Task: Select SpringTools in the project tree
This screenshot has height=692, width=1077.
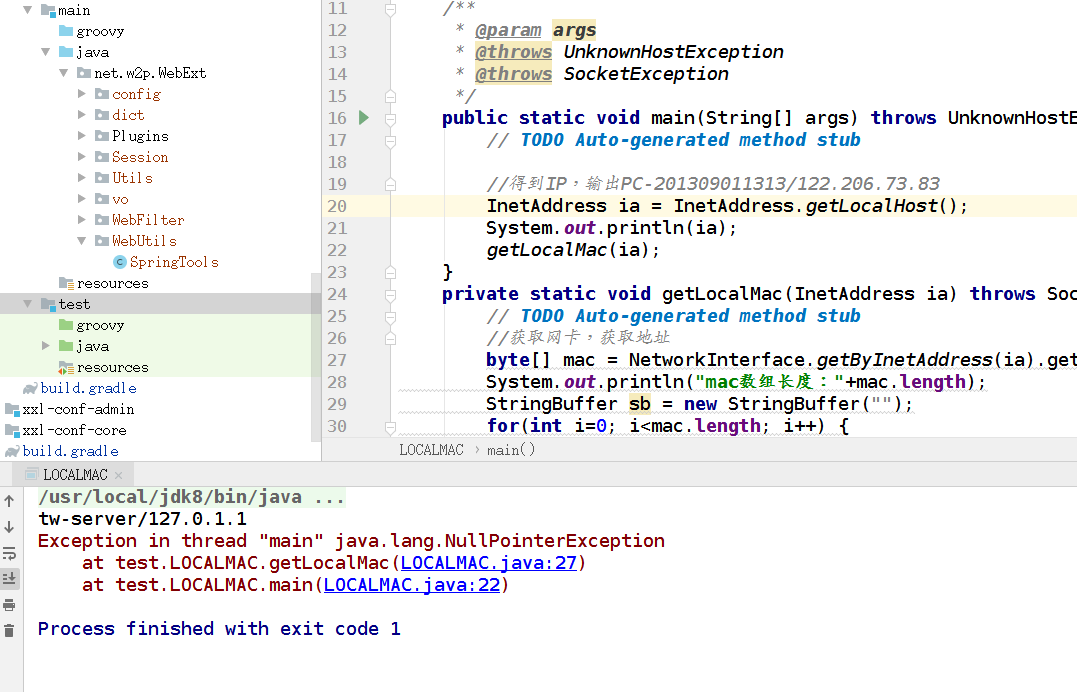Action: point(174,262)
